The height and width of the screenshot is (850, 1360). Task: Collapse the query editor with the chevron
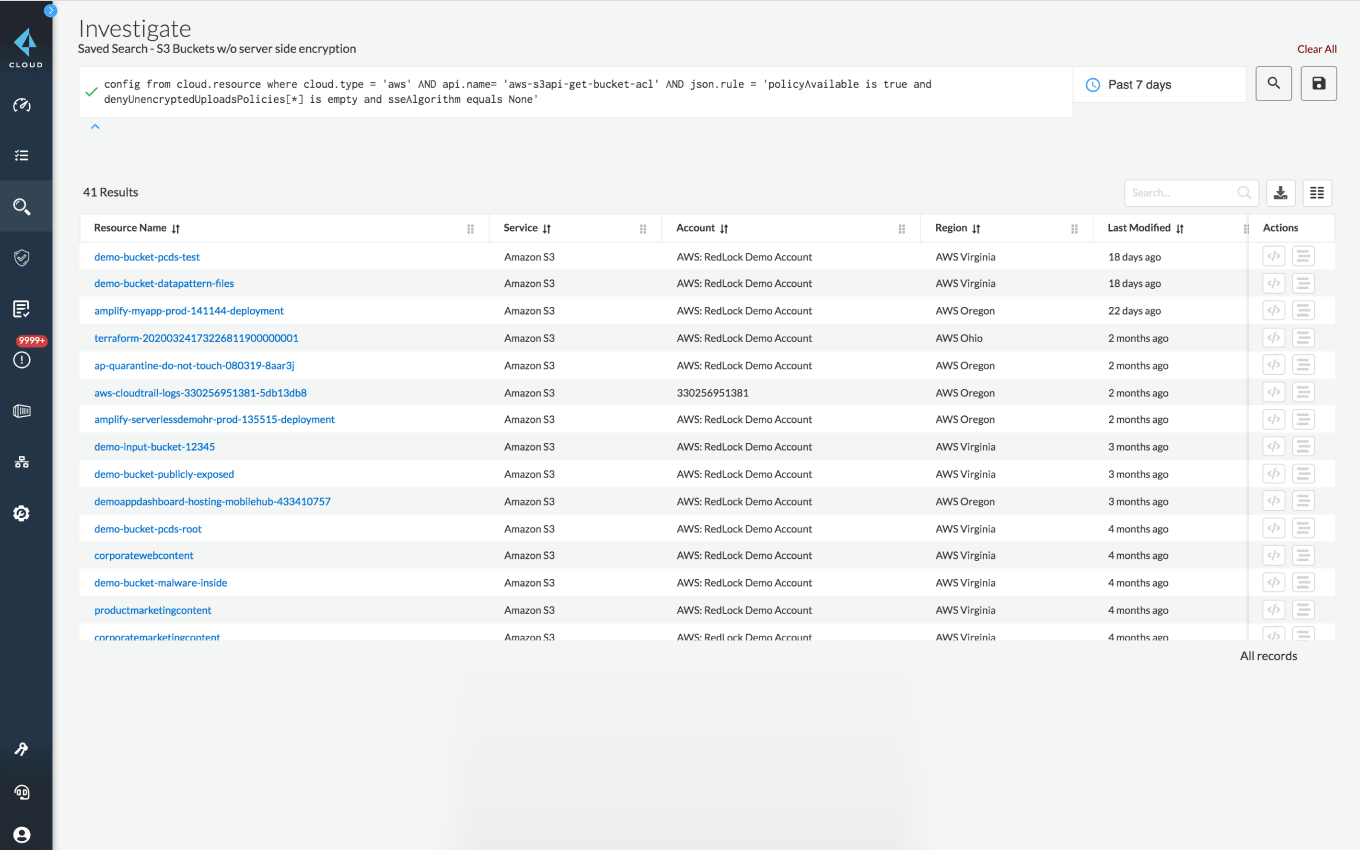point(95,126)
